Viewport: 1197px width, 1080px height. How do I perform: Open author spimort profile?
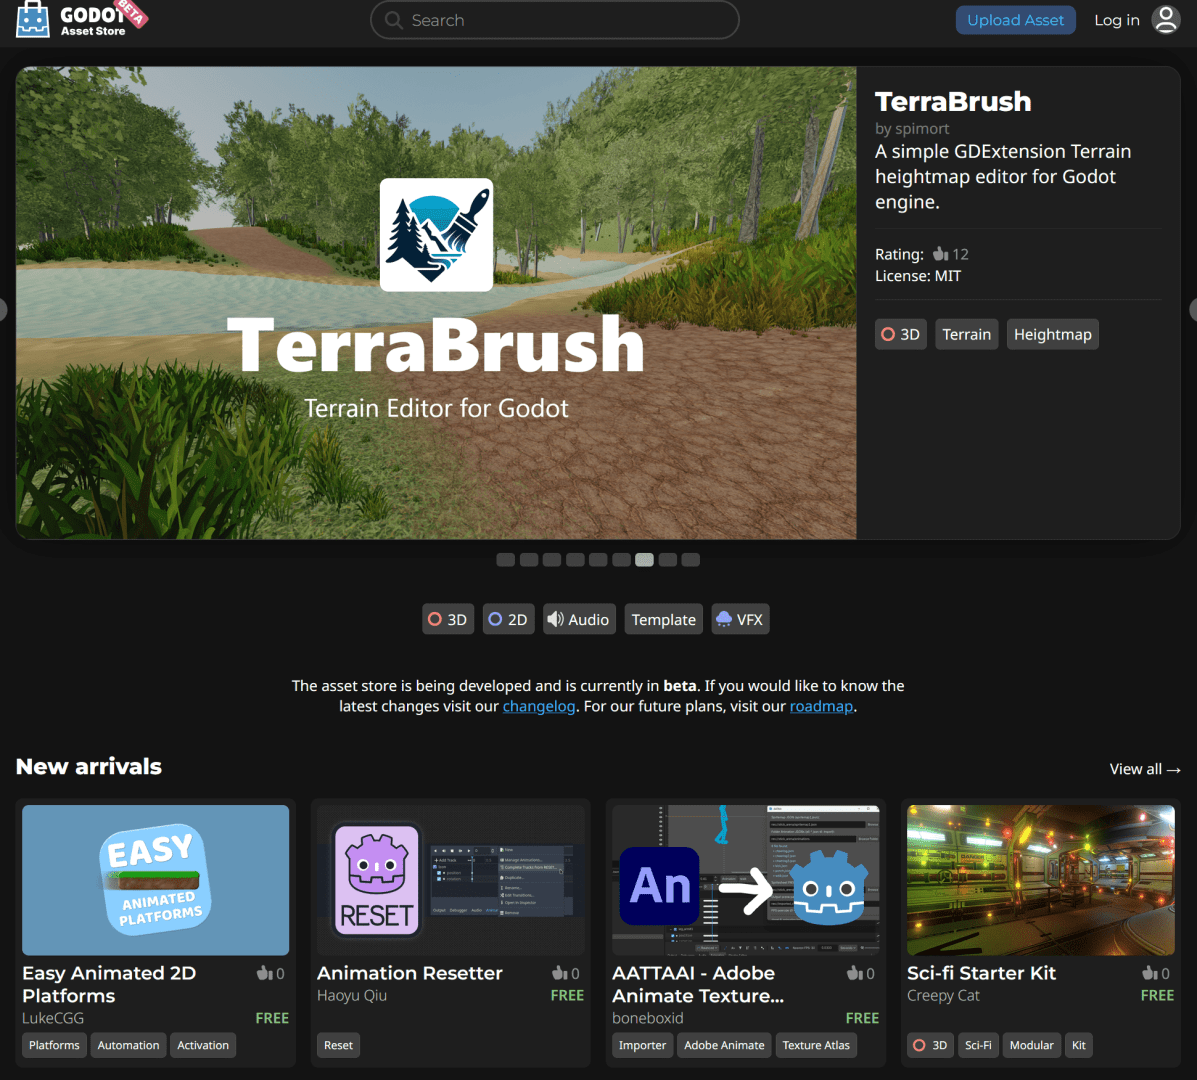coord(912,128)
